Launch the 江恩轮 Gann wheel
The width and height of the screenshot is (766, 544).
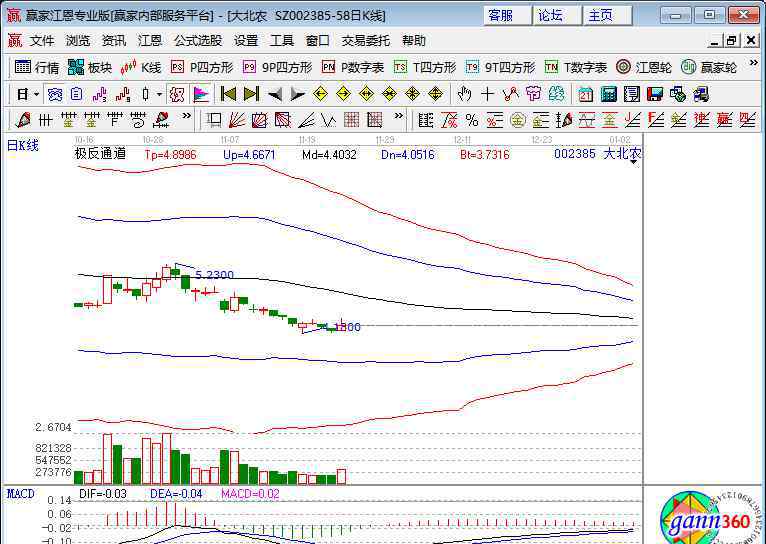click(x=643, y=67)
